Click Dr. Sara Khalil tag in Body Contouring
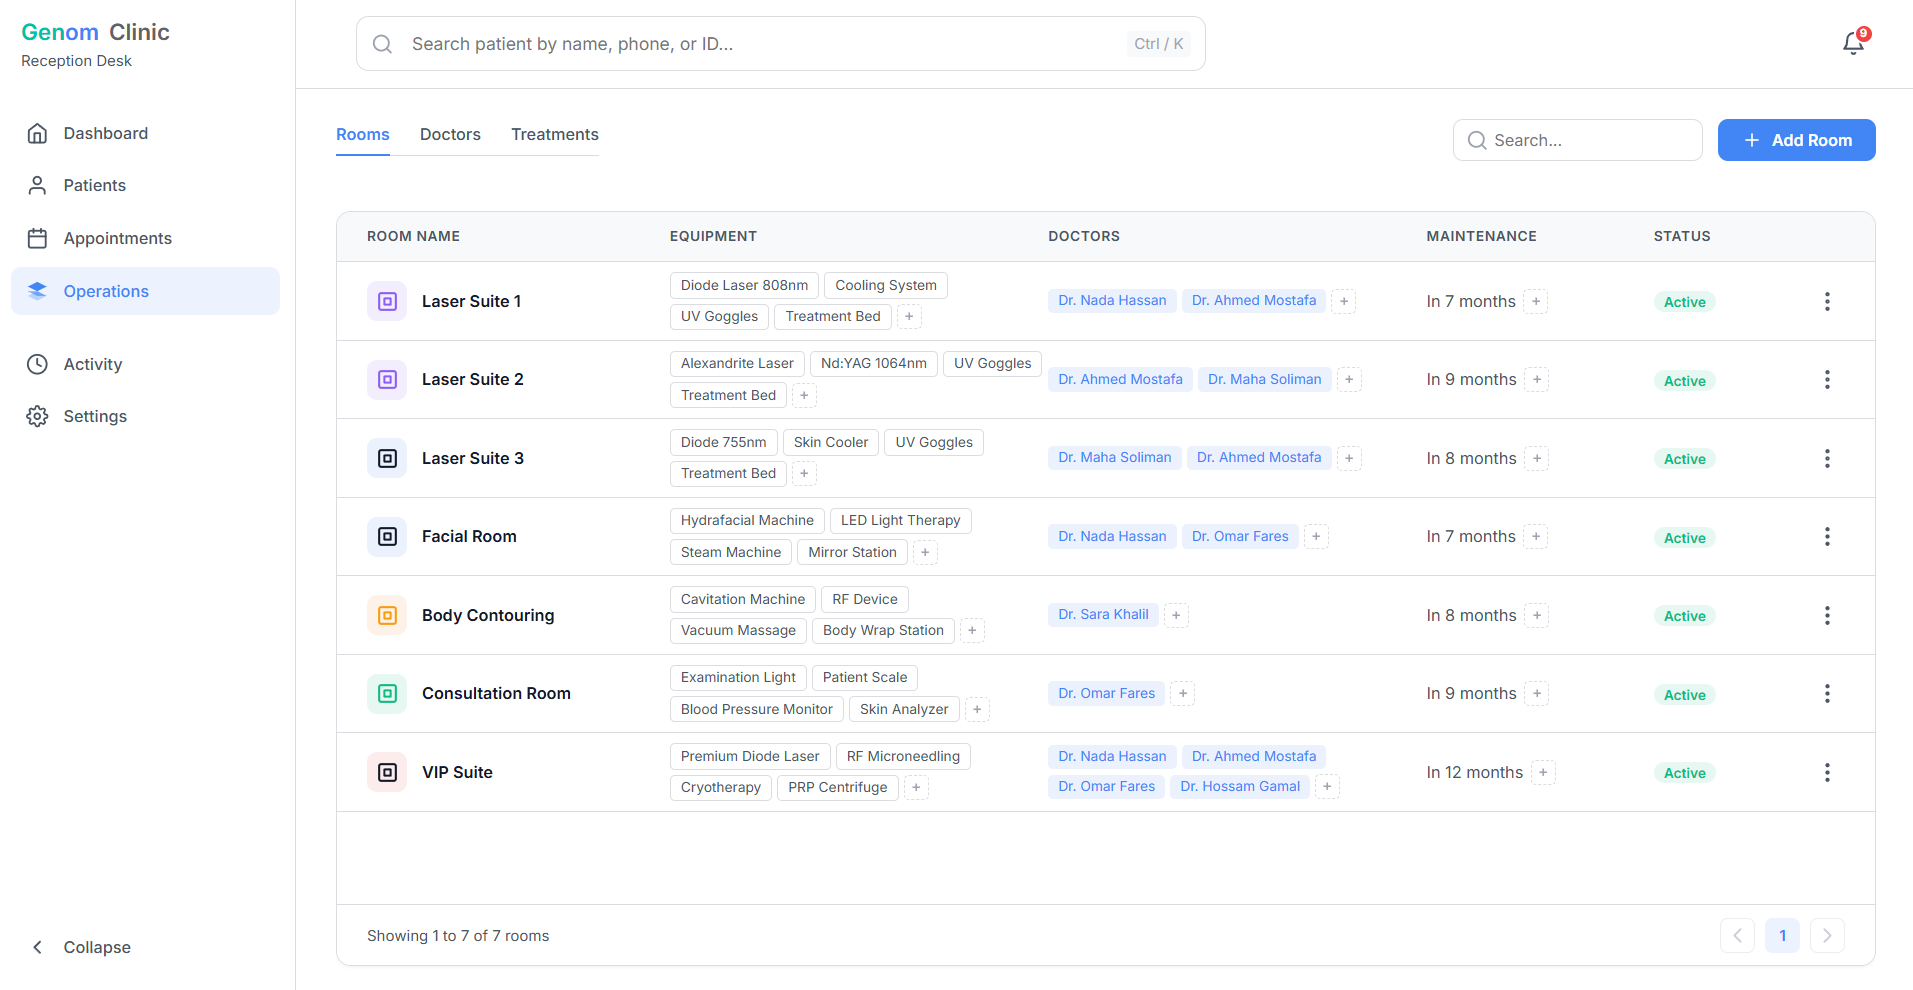The height and width of the screenshot is (990, 1913). click(1103, 614)
